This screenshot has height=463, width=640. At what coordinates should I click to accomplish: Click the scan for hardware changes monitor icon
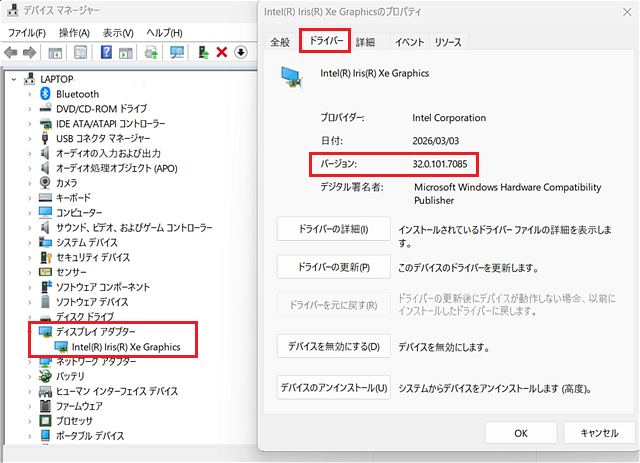tap(177, 52)
